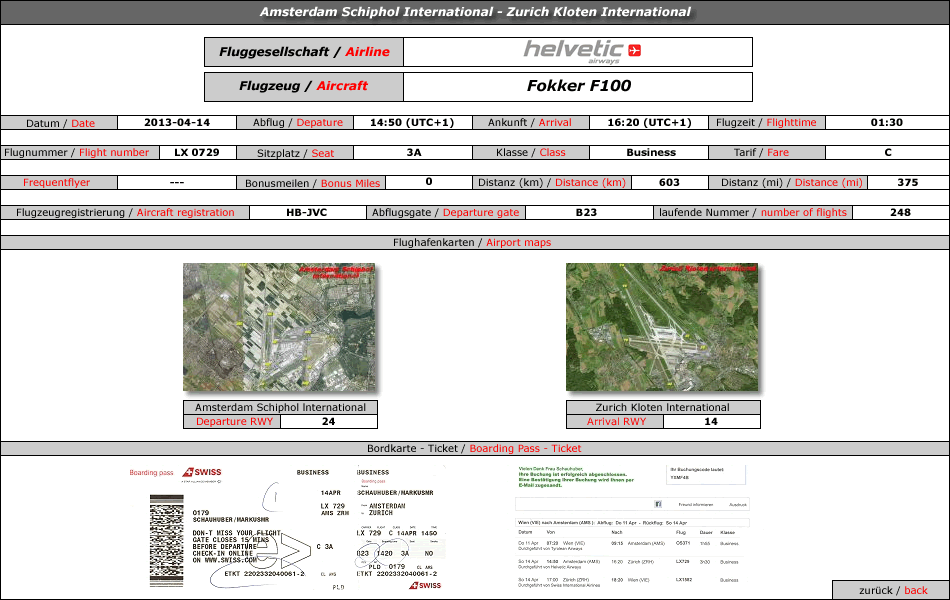Click the departure gate value B23
This screenshot has width=950, height=600.
(x=586, y=213)
